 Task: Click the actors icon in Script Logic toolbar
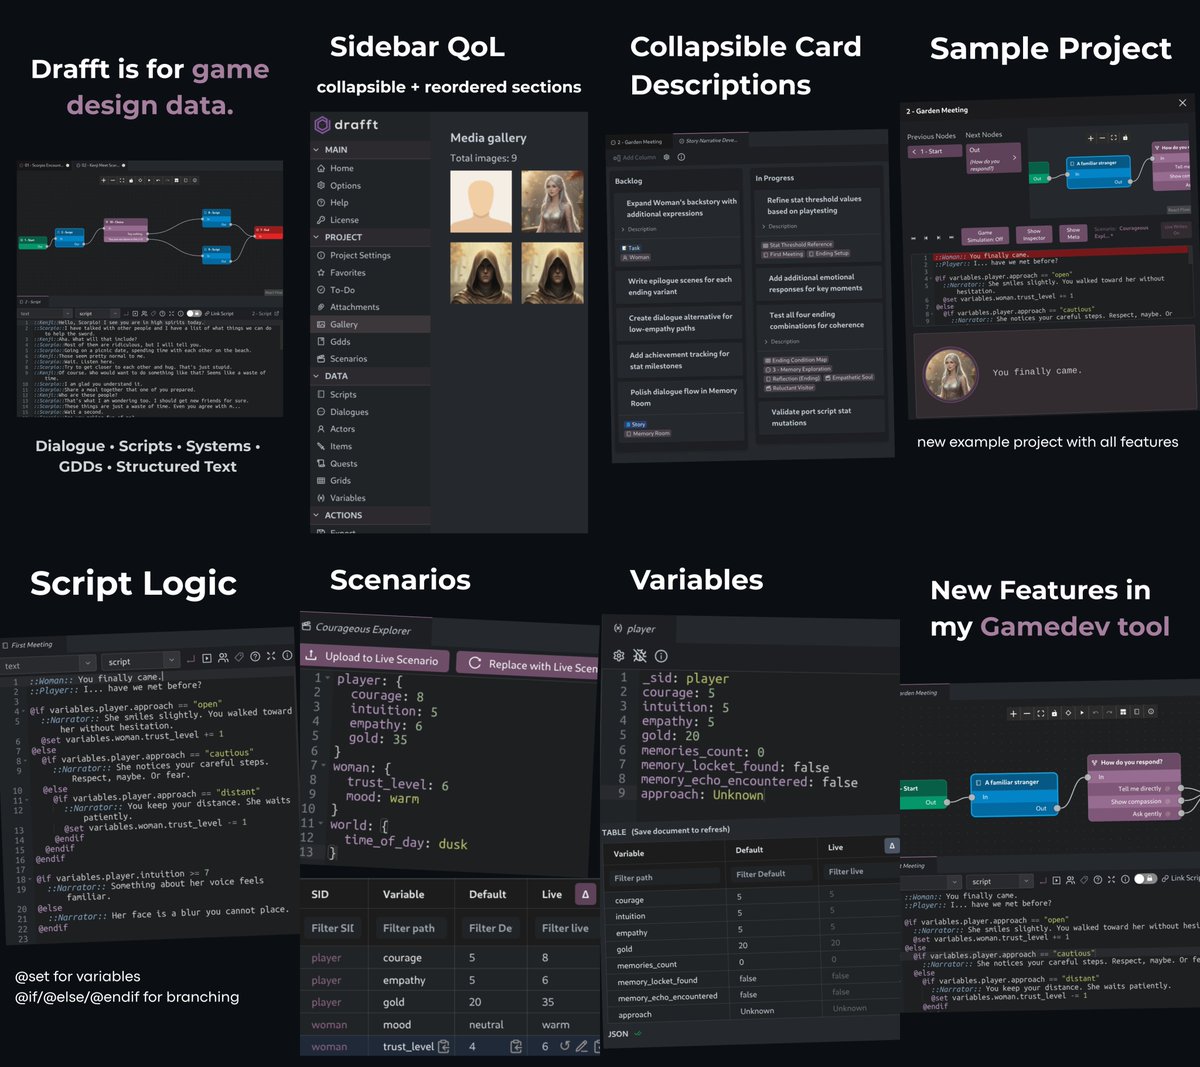click(223, 658)
